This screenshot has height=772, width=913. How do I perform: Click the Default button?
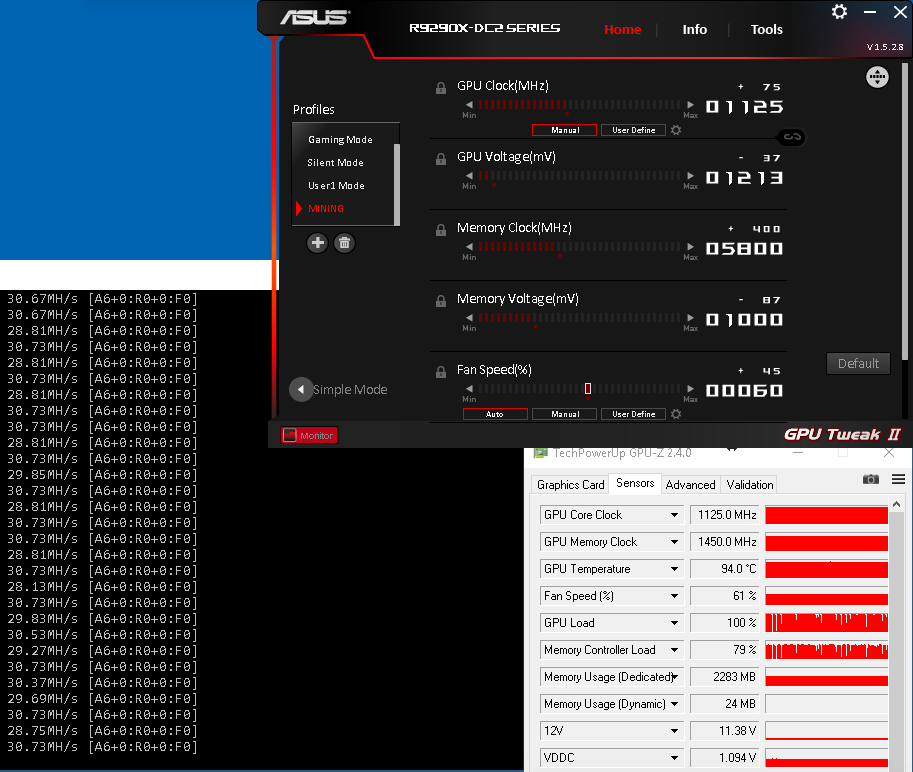[858, 363]
